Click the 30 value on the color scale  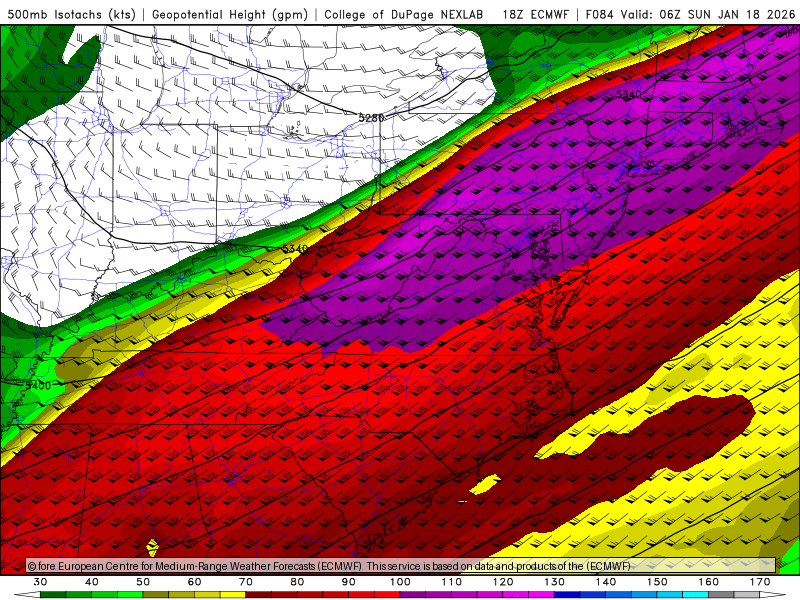[40, 582]
